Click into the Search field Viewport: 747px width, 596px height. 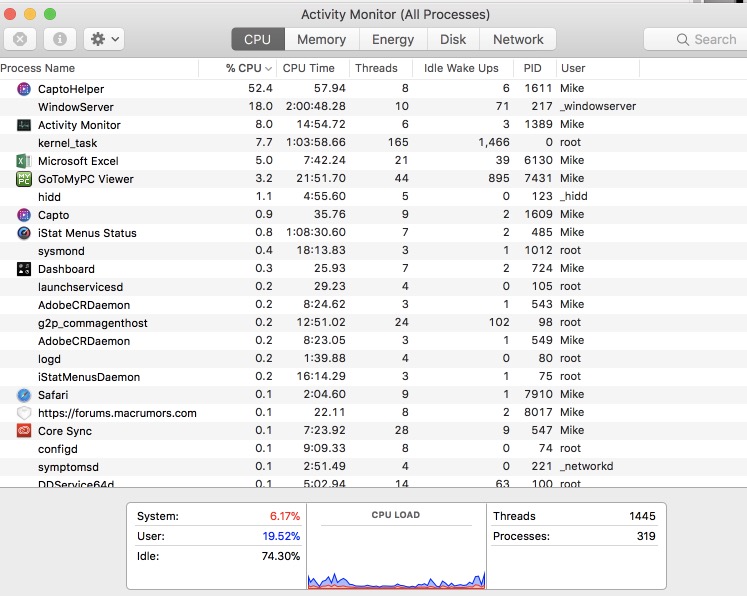click(x=695, y=39)
